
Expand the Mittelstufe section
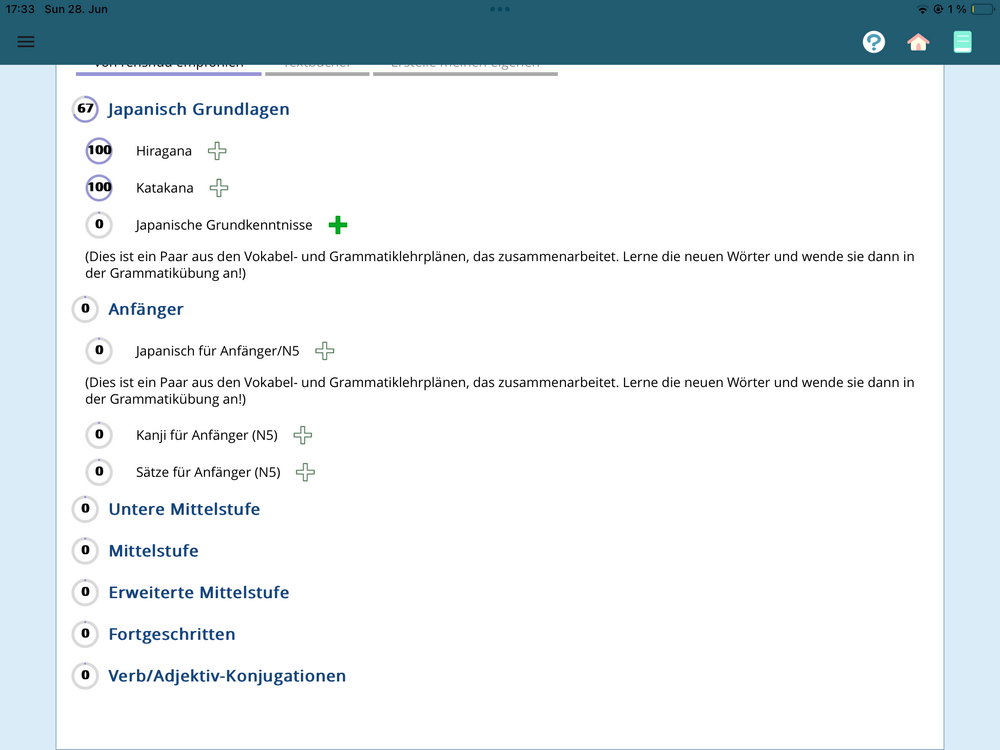154,550
